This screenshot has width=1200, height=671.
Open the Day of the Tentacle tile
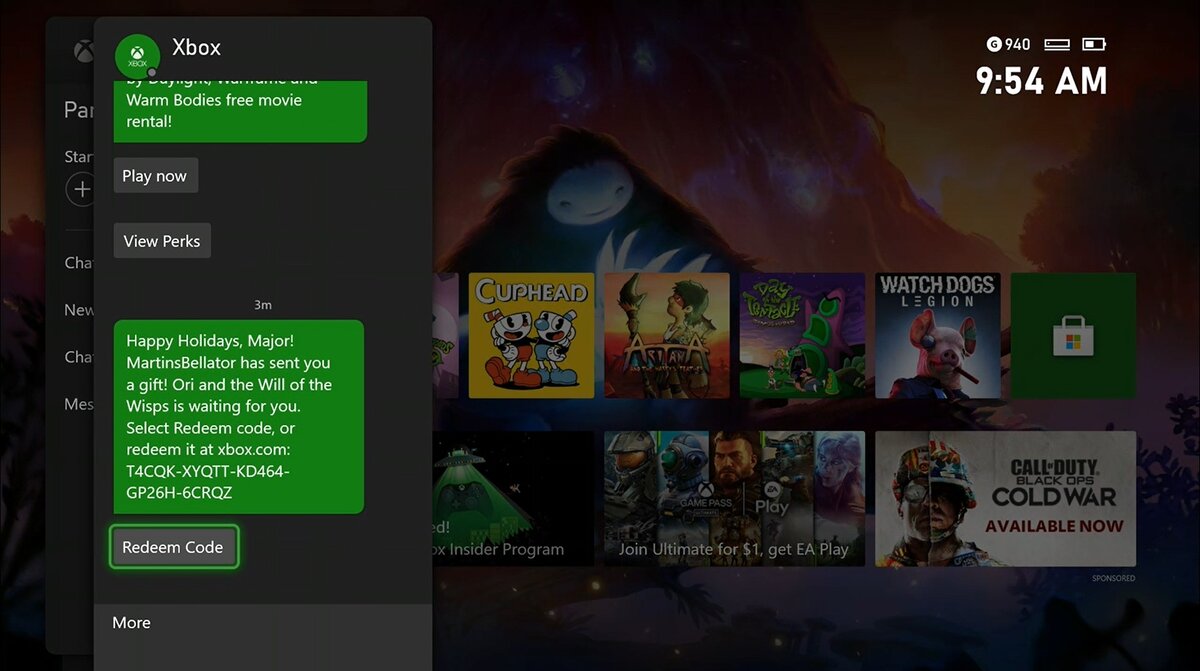coord(802,335)
